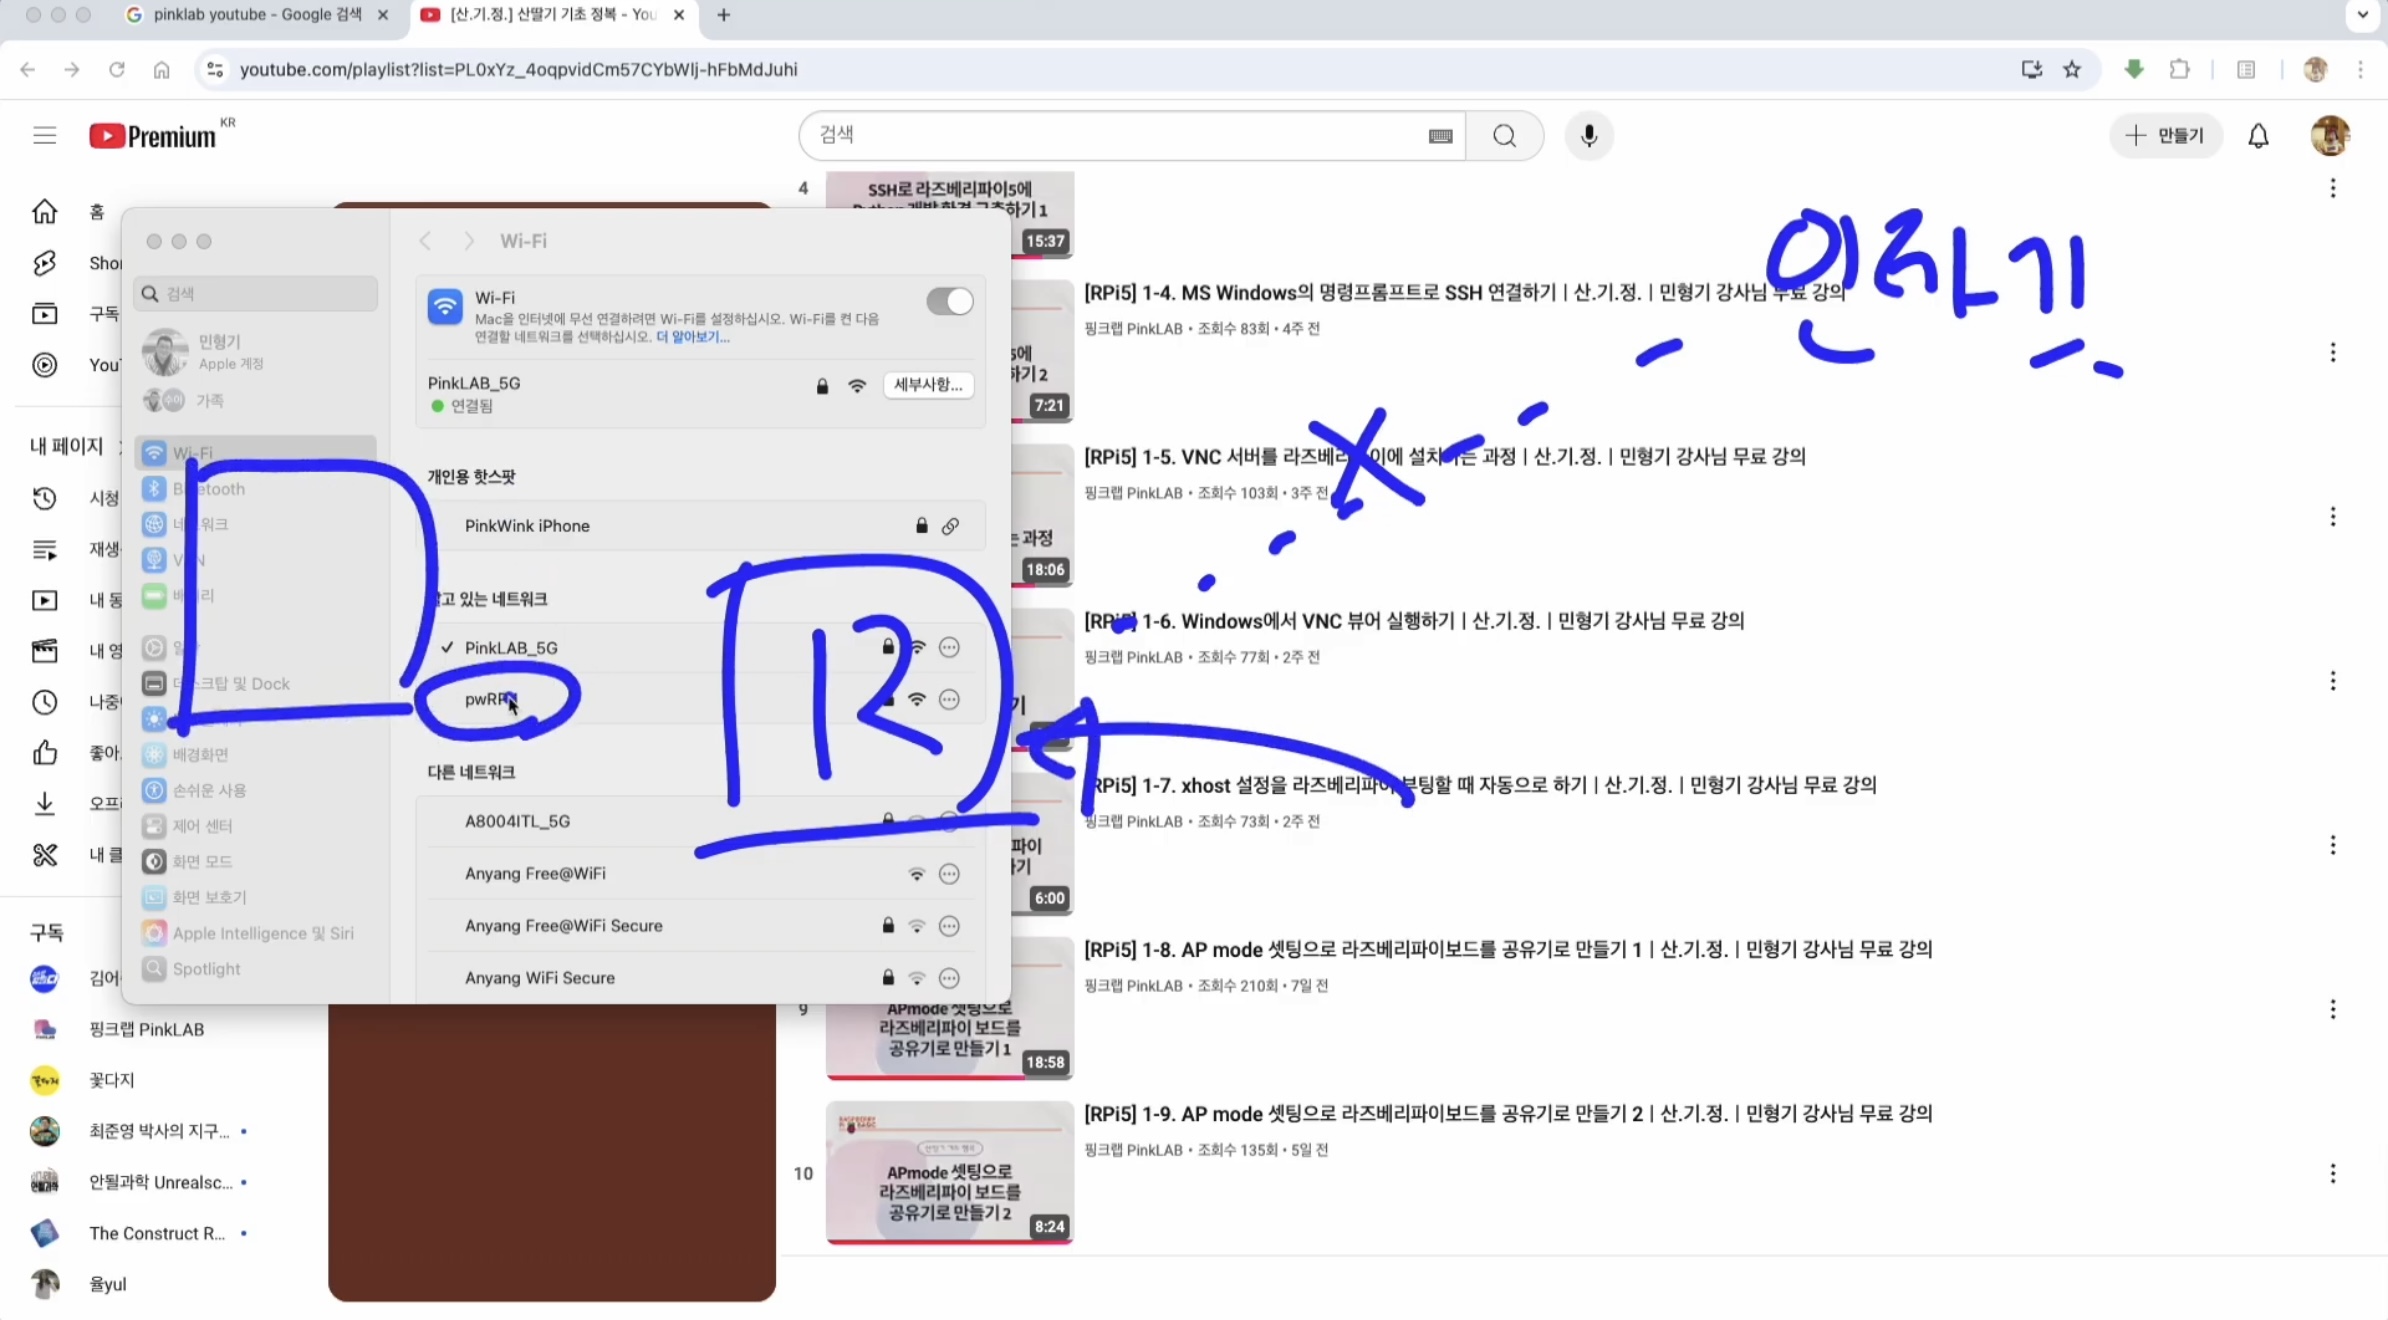Click the browser reload icon
The image size is (2388, 1320).
coord(117,69)
